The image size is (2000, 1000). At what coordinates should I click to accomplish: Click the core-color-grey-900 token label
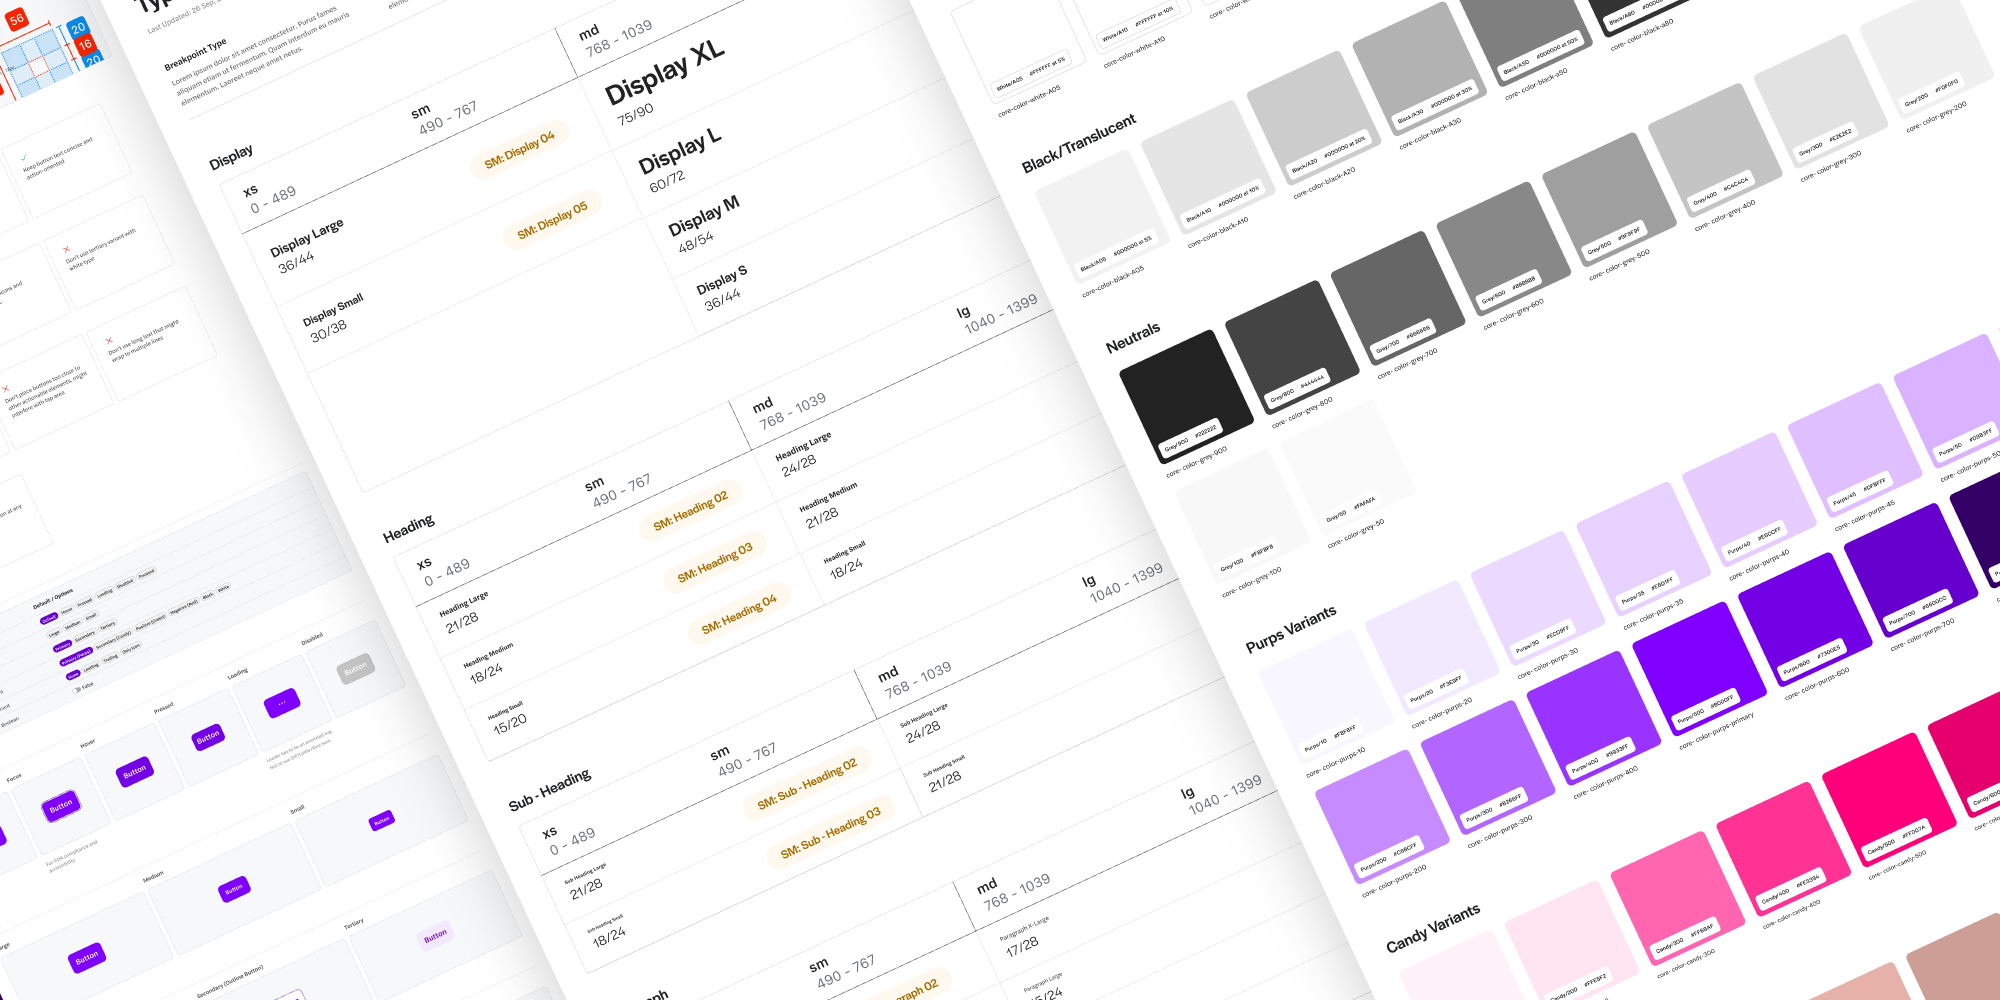click(1196, 462)
